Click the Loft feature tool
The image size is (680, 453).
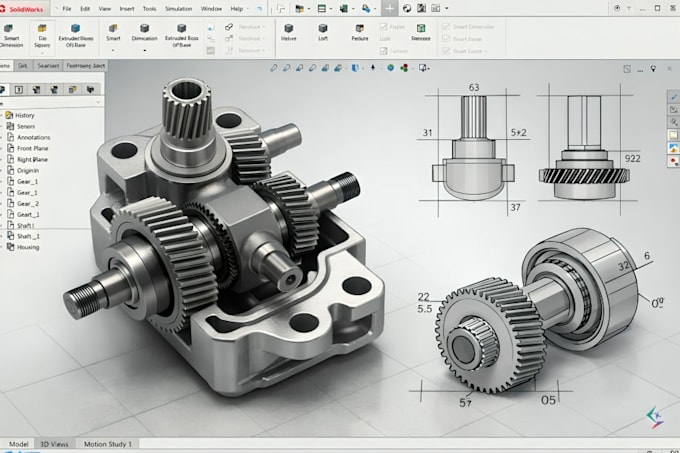coord(323,33)
